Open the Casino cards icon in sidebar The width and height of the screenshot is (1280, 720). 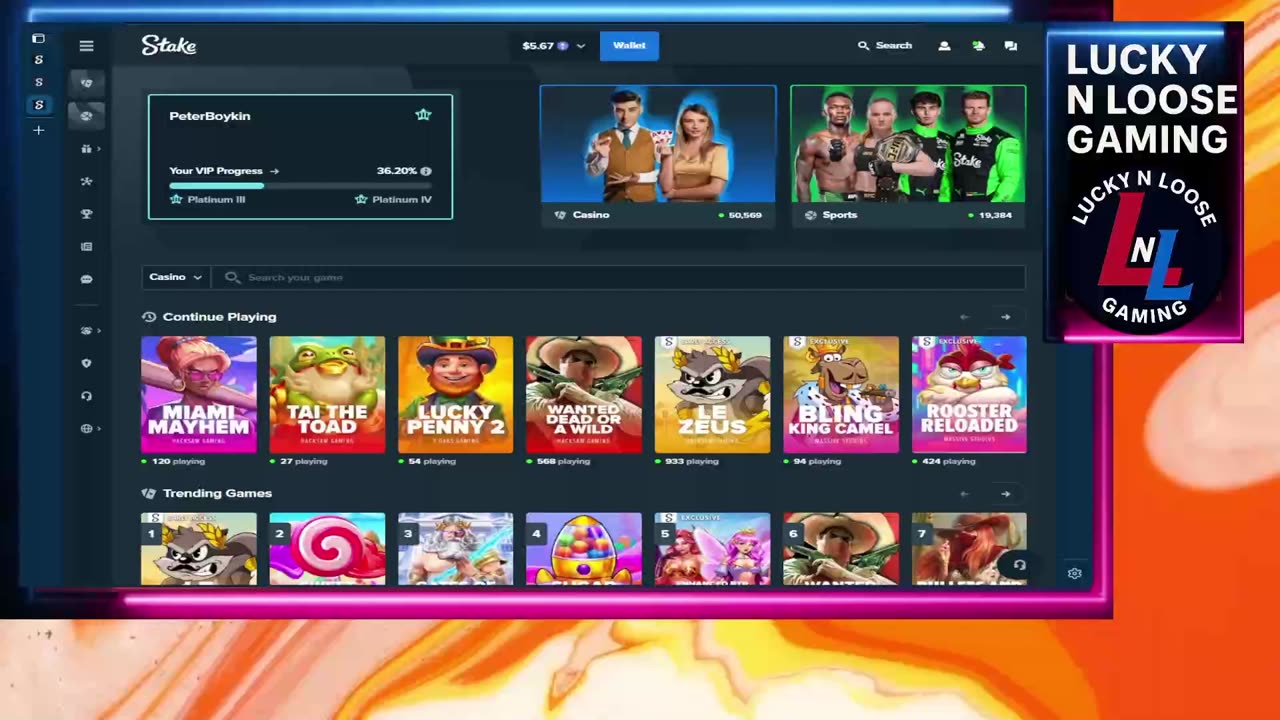86,83
